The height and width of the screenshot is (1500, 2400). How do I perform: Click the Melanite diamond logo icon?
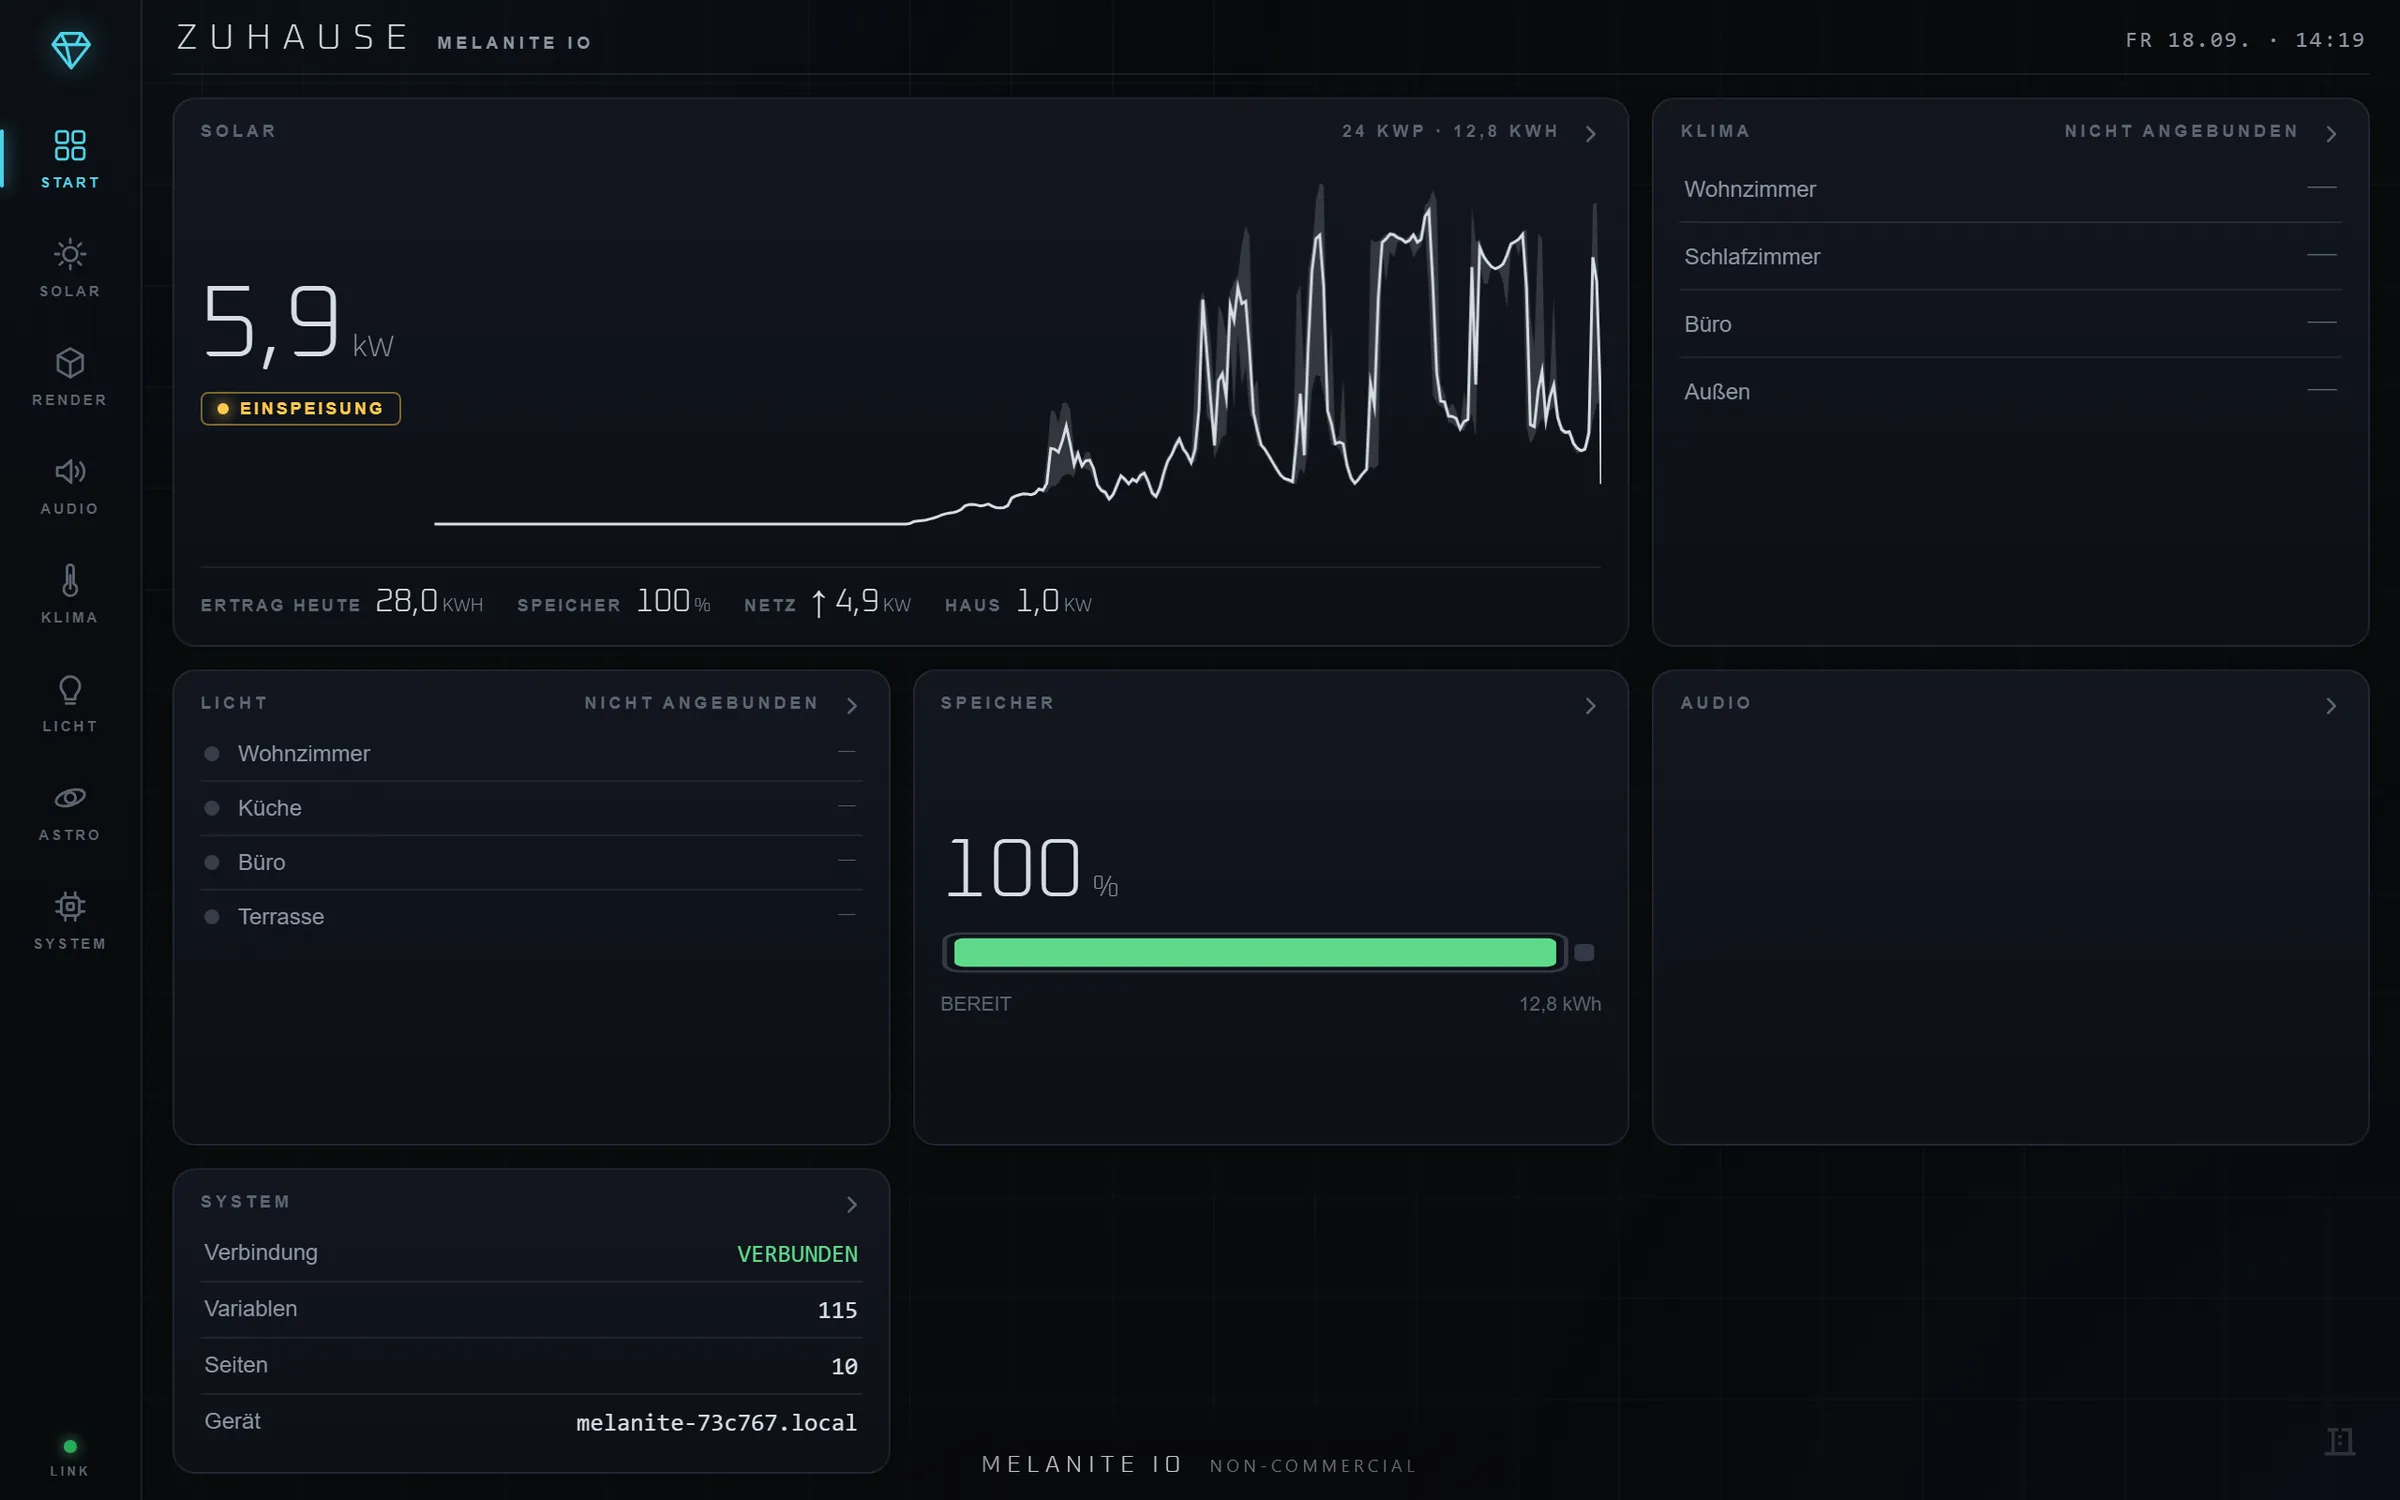pos(70,50)
